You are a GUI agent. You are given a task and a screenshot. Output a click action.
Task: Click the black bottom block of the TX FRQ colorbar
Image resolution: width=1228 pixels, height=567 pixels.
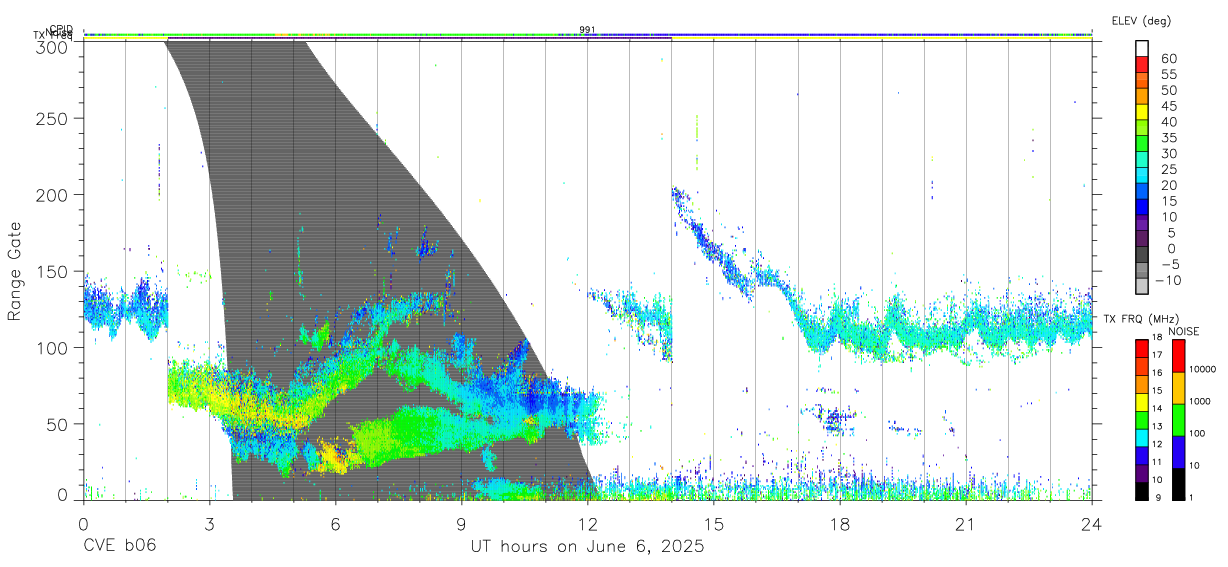click(1143, 491)
